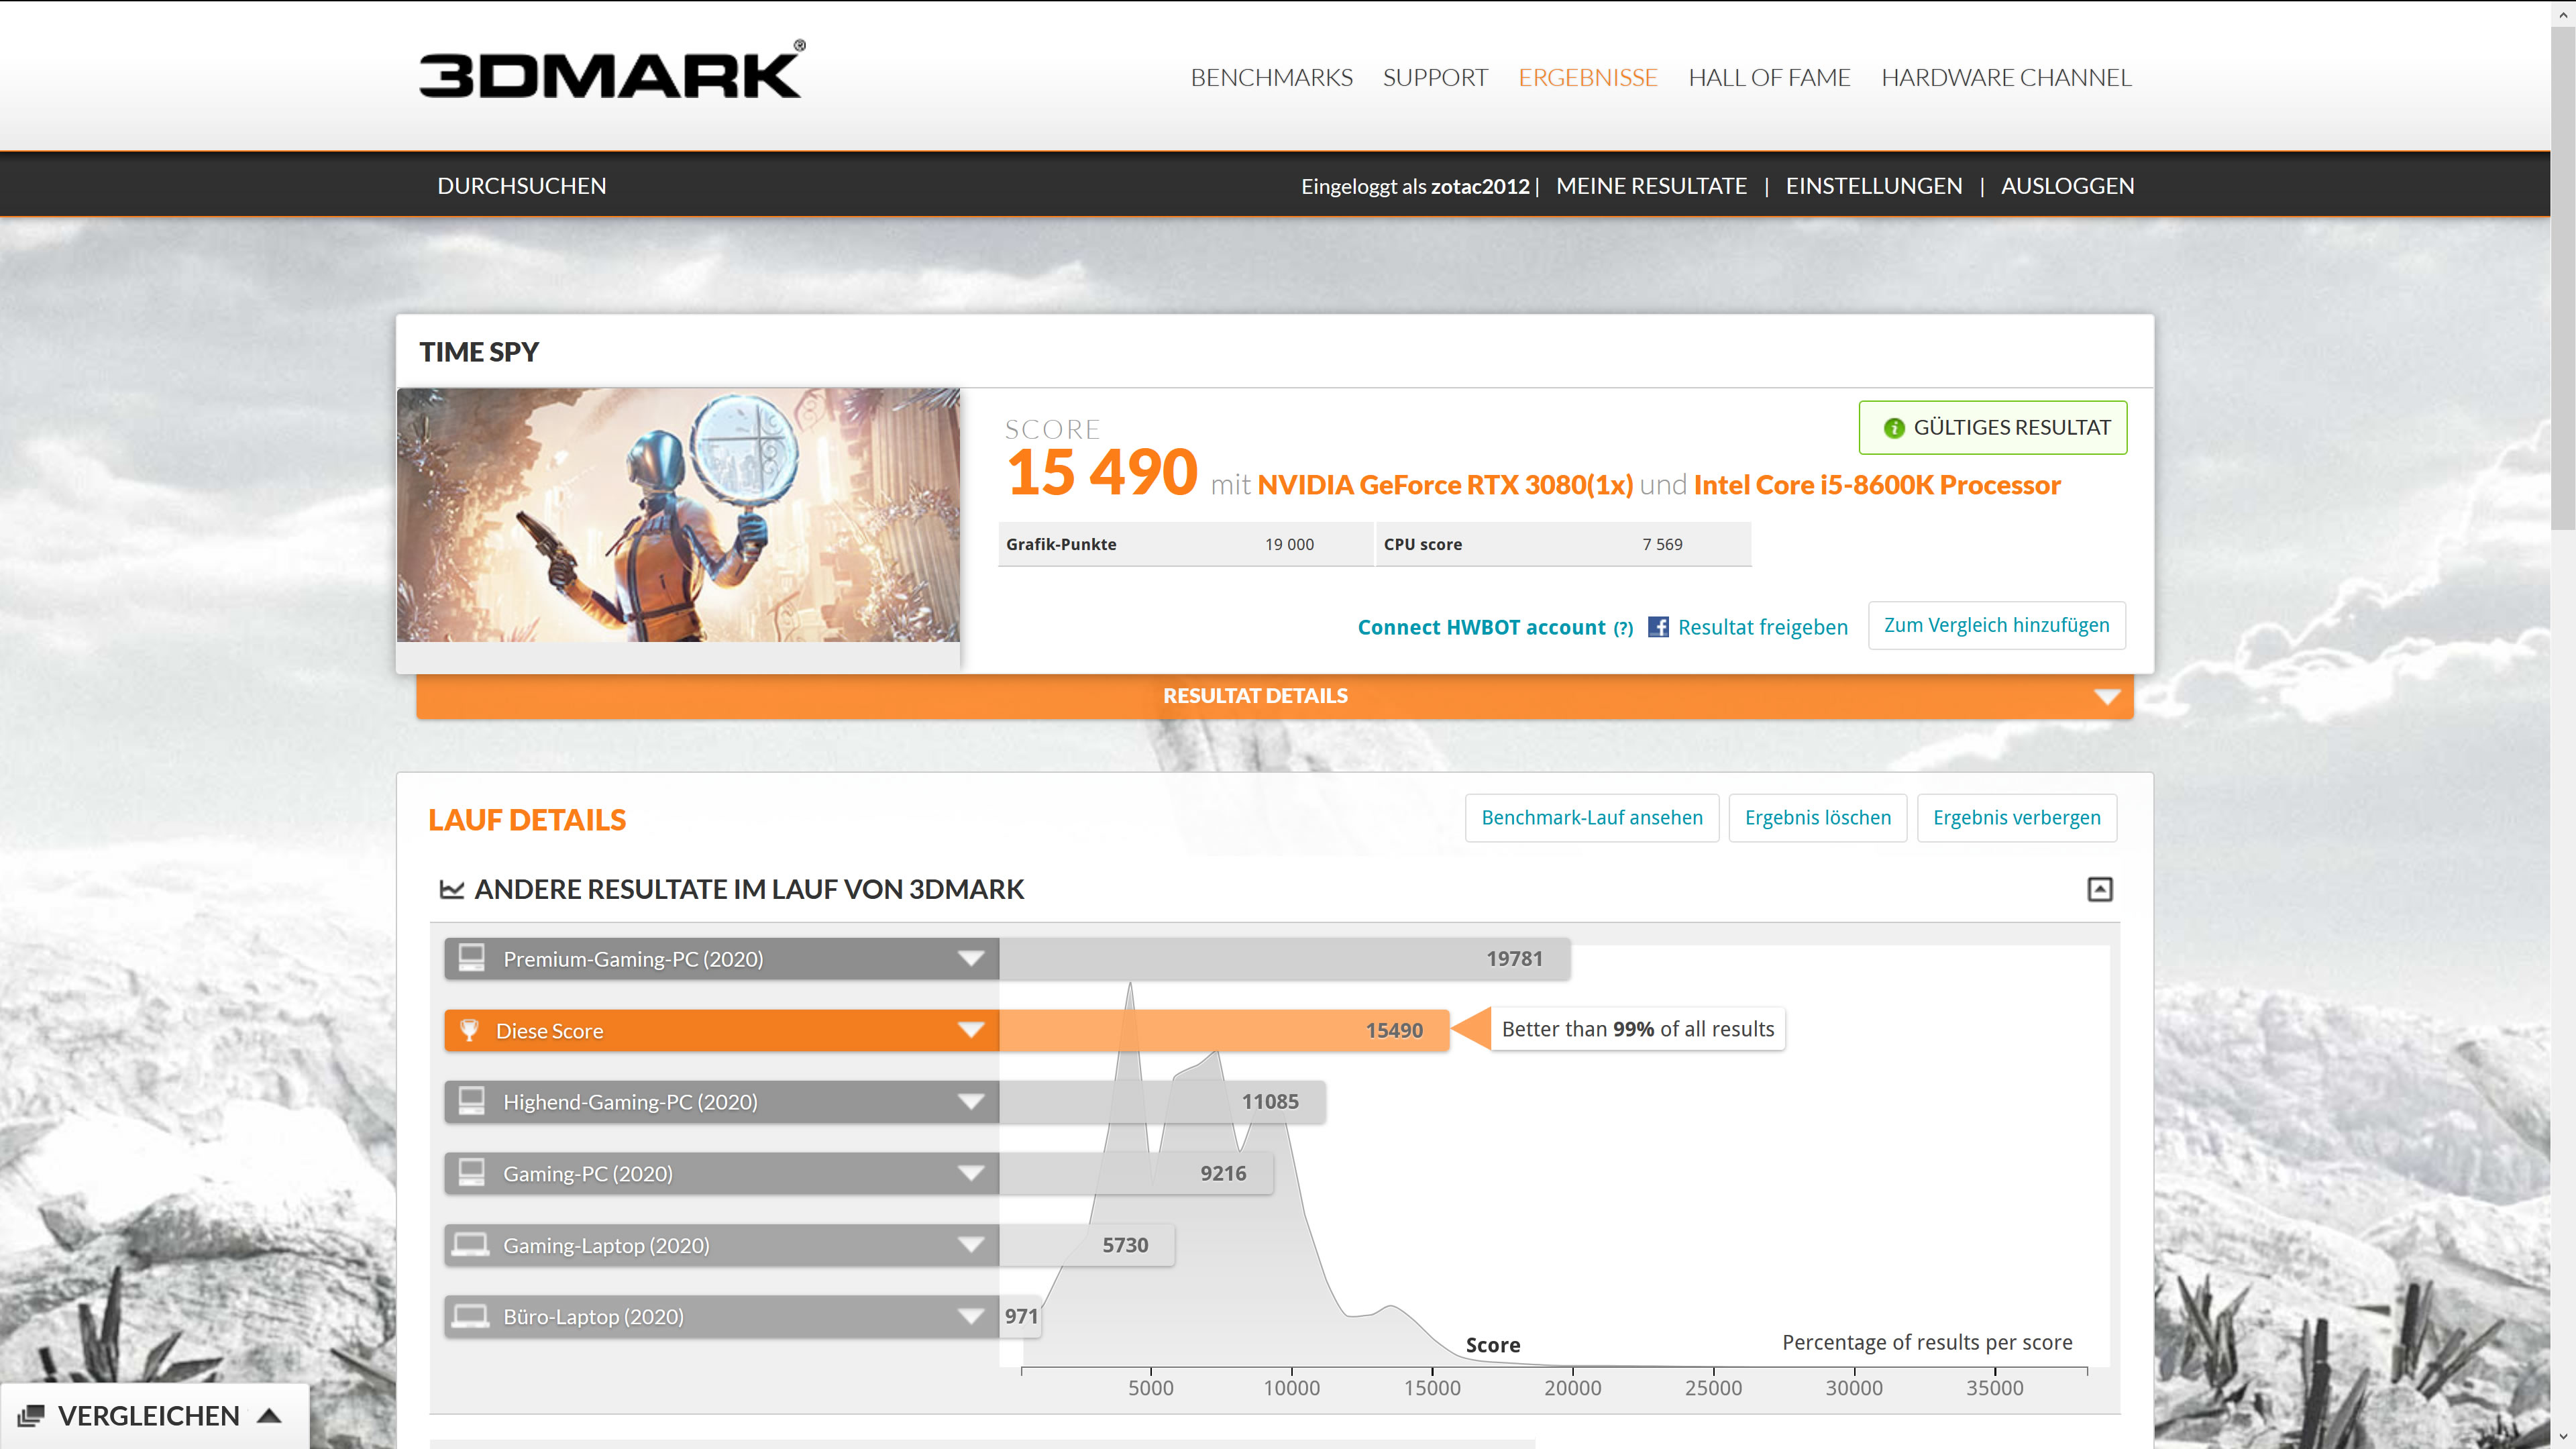Click the trophy icon on Diese Score
This screenshot has height=1449, width=2576.
(x=469, y=1030)
